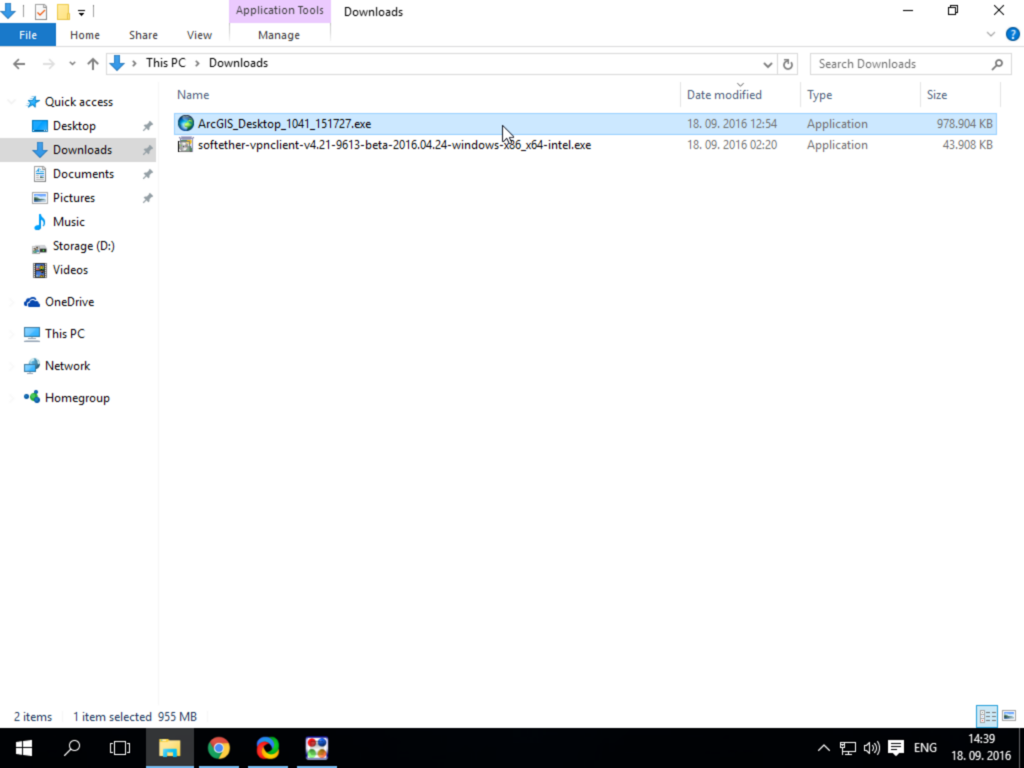Image resolution: width=1024 pixels, height=768 pixels.
Task: Open the Share ribbon tab
Action: tap(143, 35)
